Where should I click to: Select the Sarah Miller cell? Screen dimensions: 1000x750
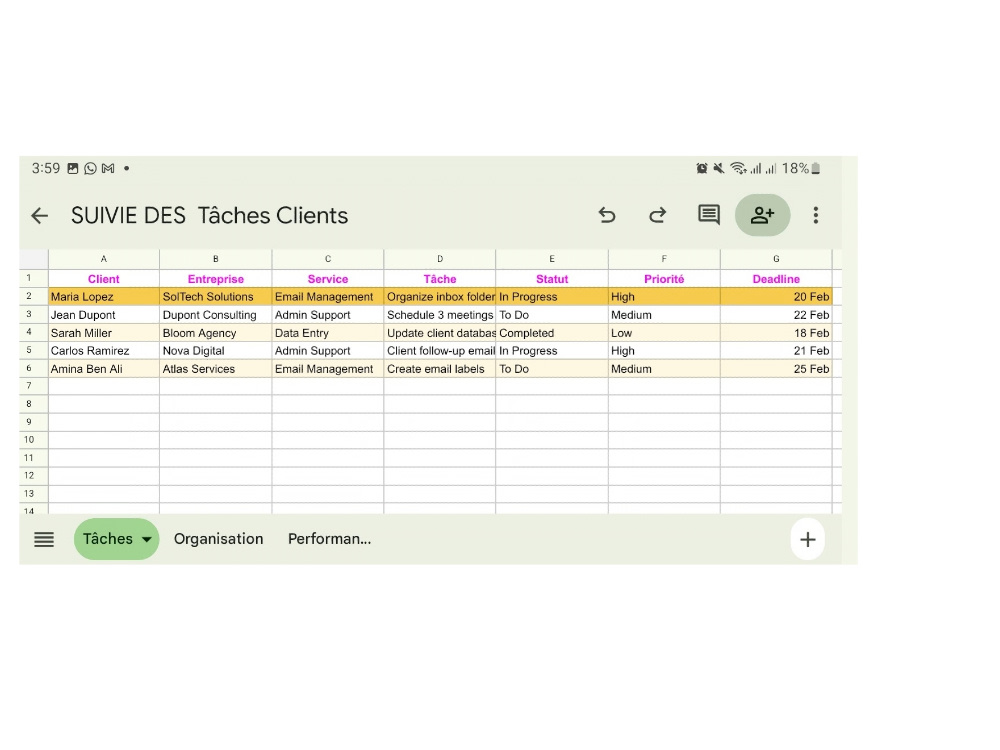coord(104,333)
